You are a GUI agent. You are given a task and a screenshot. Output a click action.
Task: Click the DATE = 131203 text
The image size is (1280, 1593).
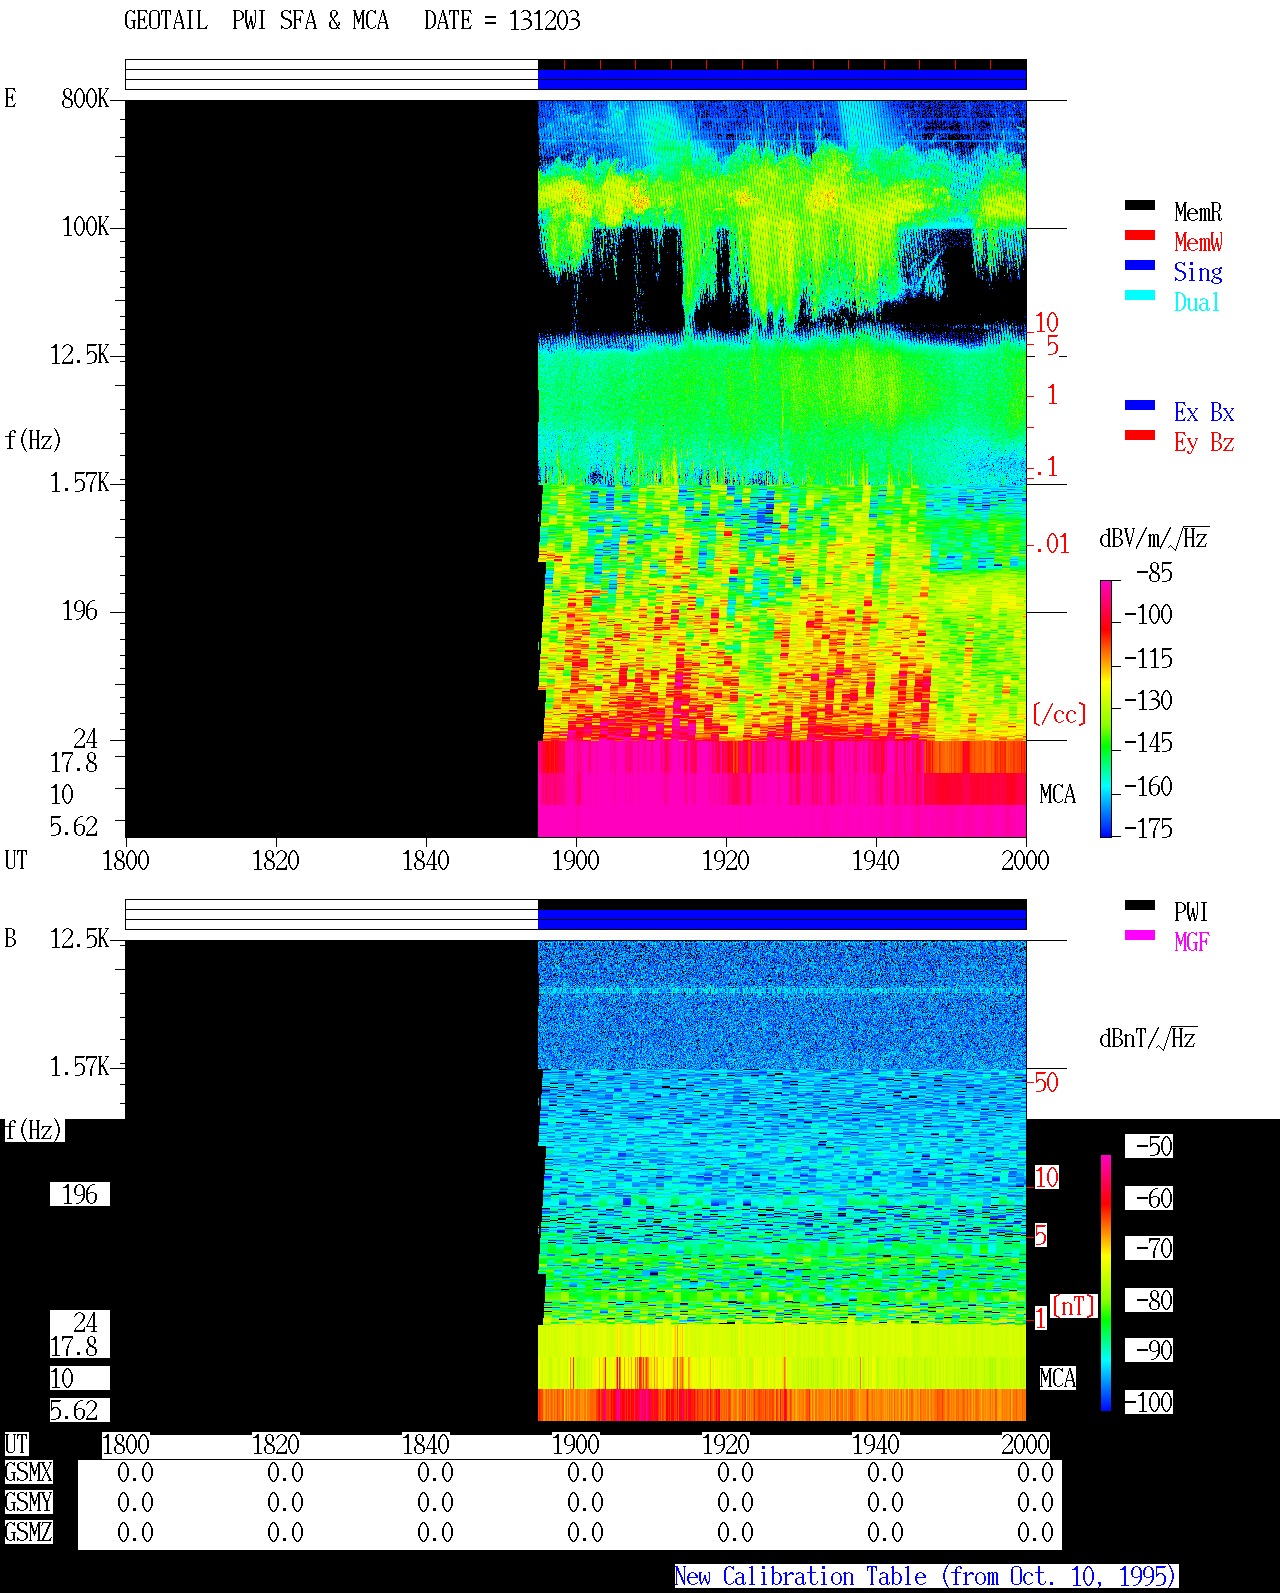tap(502, 21)
